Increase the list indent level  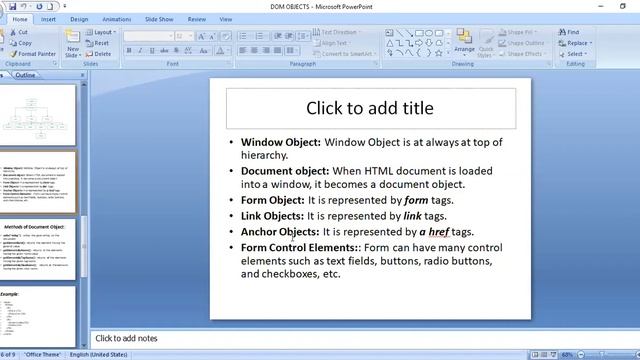289,36
